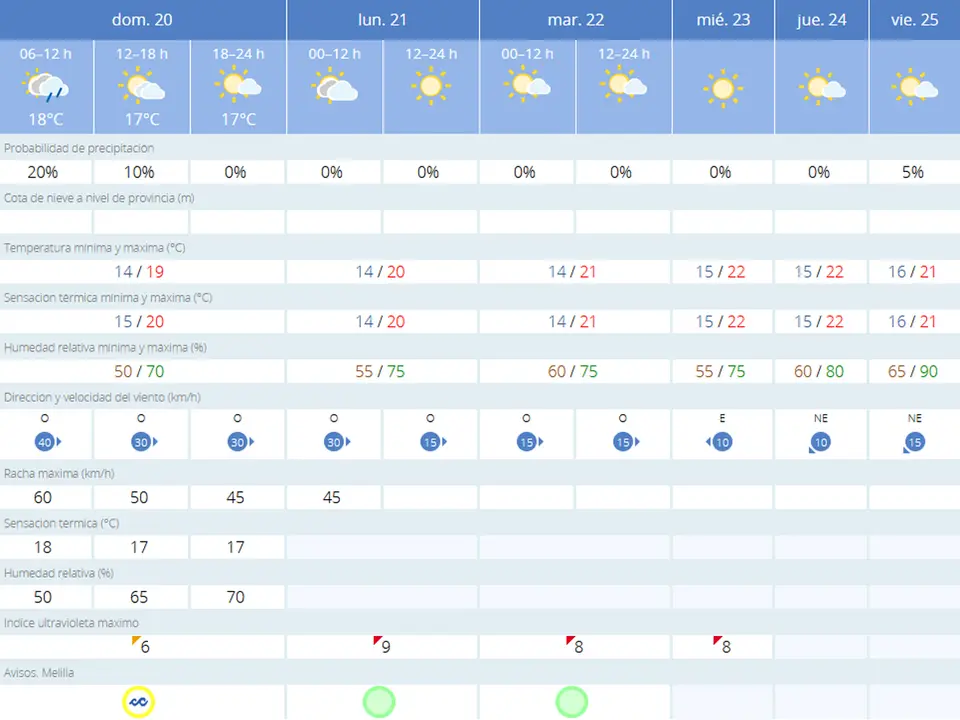The width and height of the screenshot is (960, 720).
Task: Click the lun. 21 day header
Action: tap(383, 20)
